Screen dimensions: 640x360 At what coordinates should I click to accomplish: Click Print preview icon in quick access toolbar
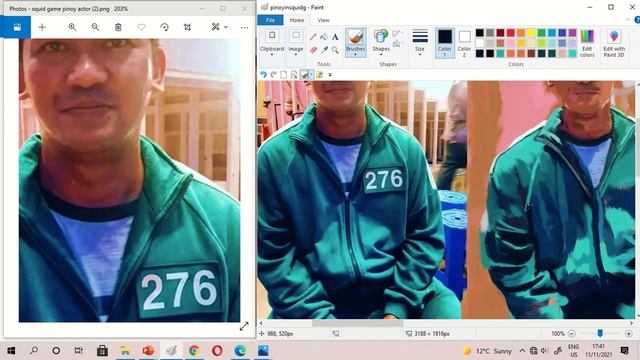tap(293, 75)
